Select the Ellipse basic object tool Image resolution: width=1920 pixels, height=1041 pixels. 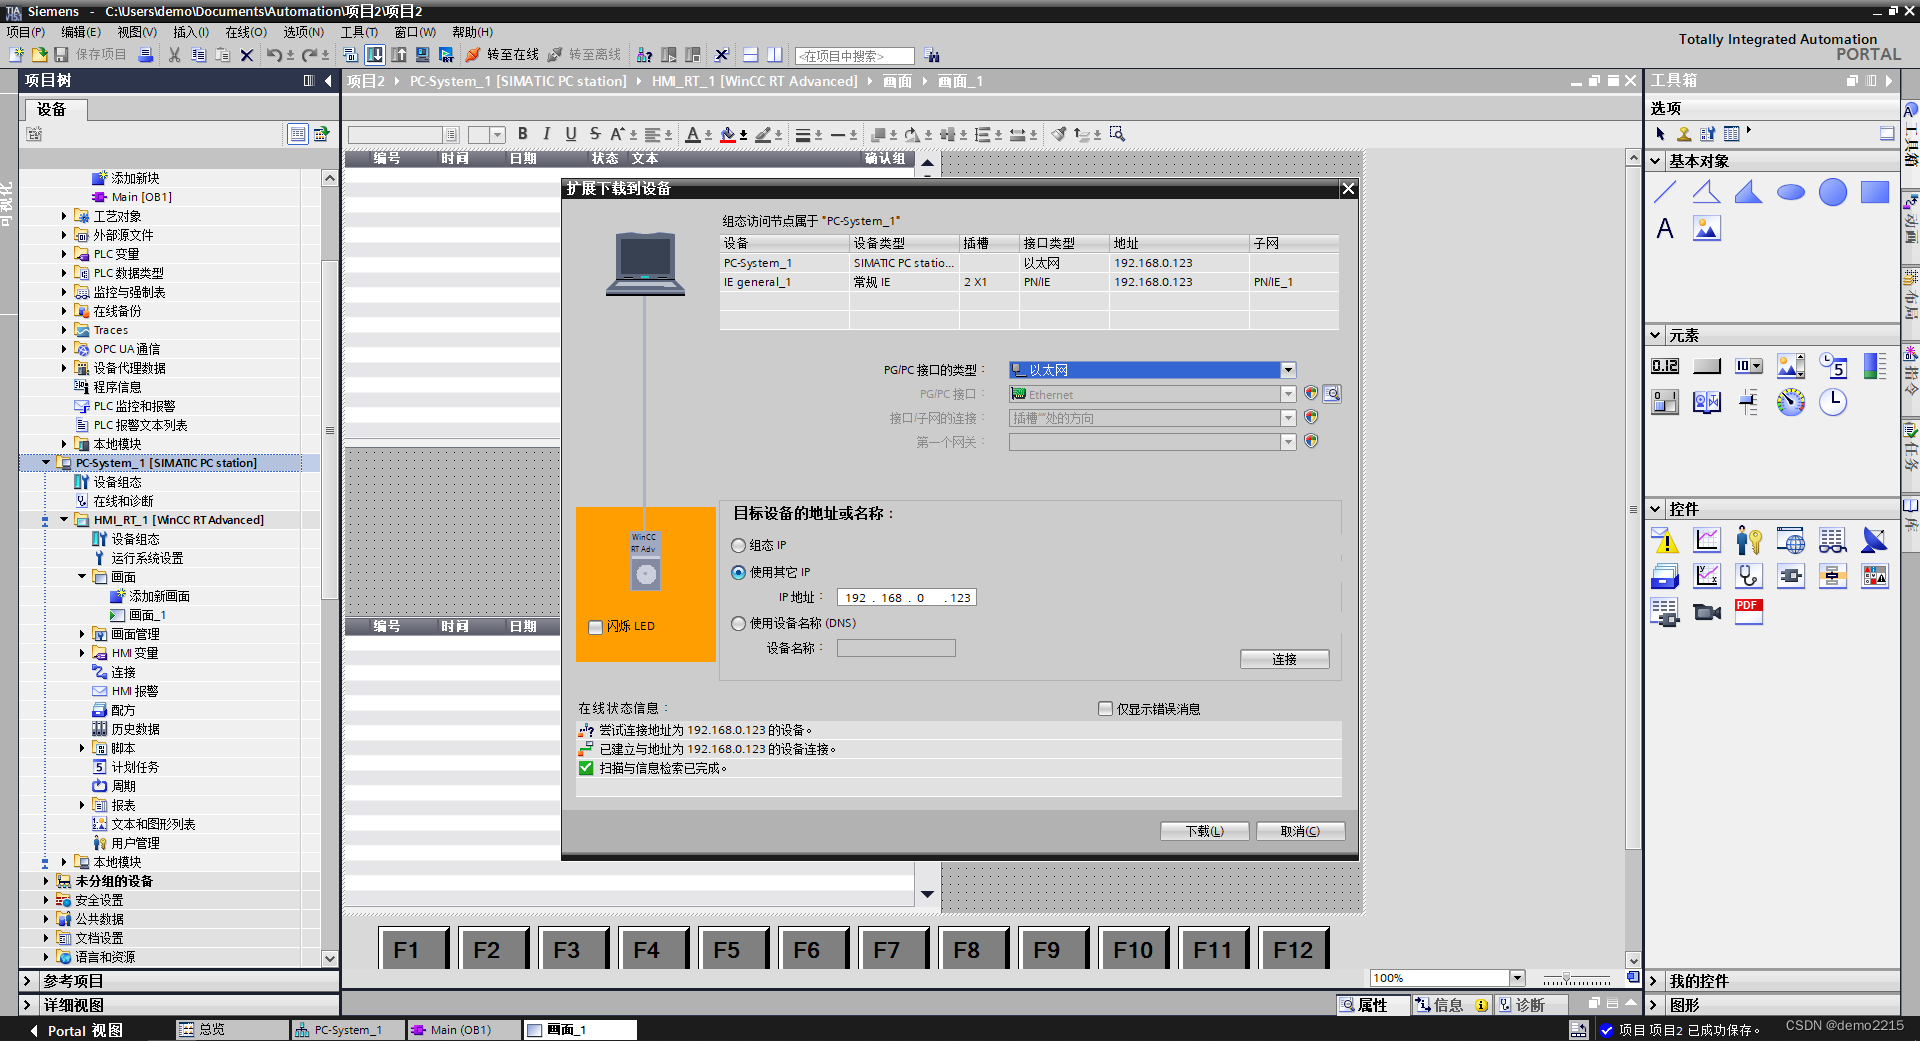tap(1790, 192)
